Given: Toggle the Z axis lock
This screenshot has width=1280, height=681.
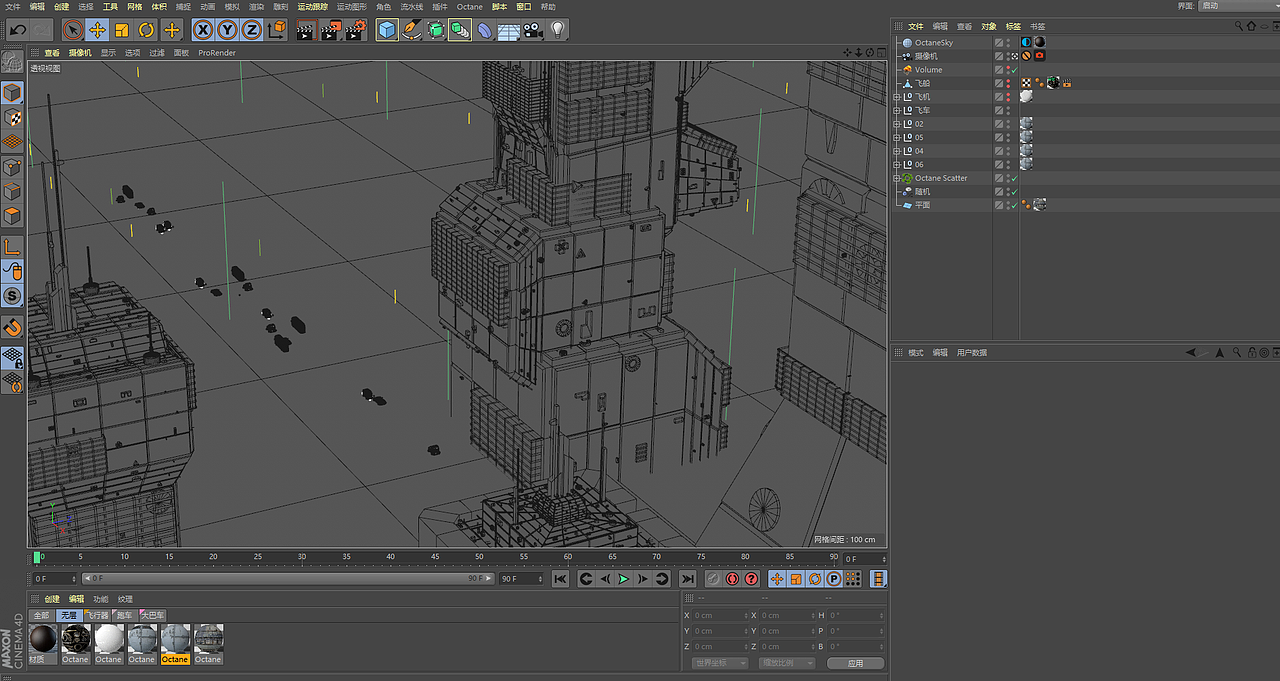Looking at the screenshot, I should (251, 30).
